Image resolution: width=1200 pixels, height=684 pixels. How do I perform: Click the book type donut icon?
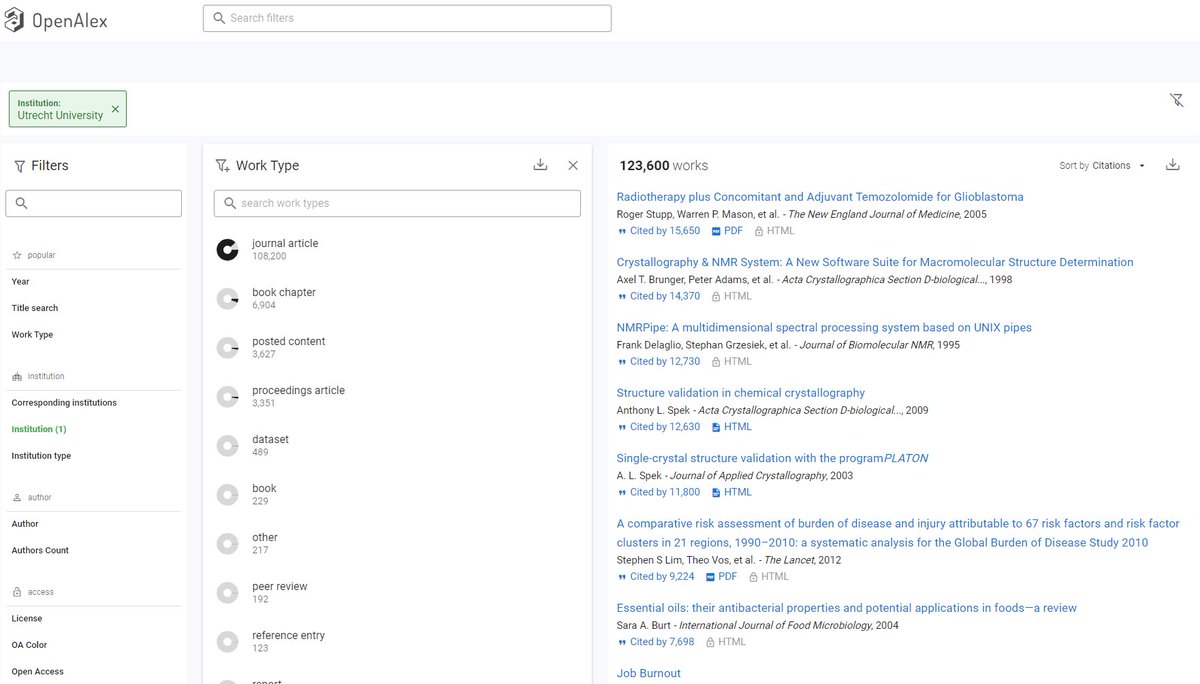(x=228, y=495)
